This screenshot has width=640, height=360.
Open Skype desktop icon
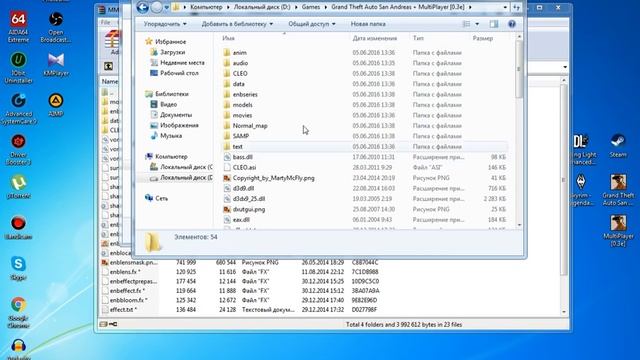pyautogui.click(x=18, y=268)
